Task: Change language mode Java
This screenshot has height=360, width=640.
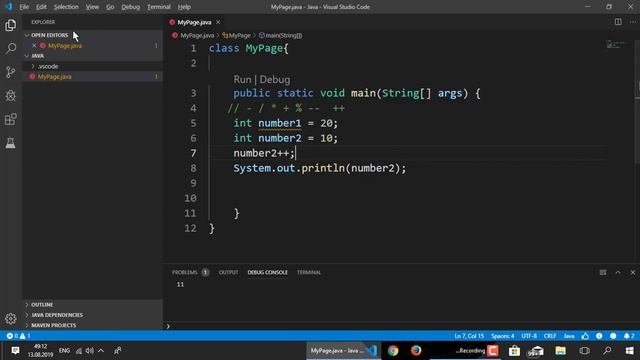Action: coord(569,336)
